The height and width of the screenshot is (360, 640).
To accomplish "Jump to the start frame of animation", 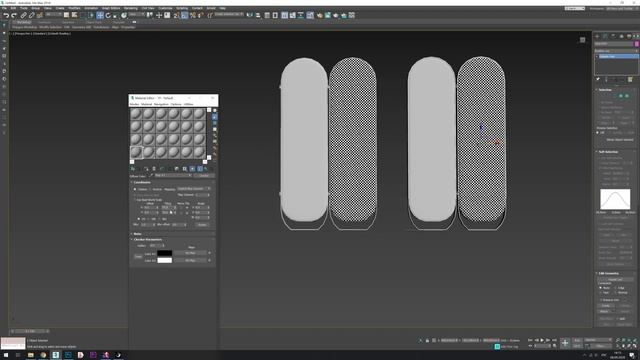I will click(x=530, y=340).
